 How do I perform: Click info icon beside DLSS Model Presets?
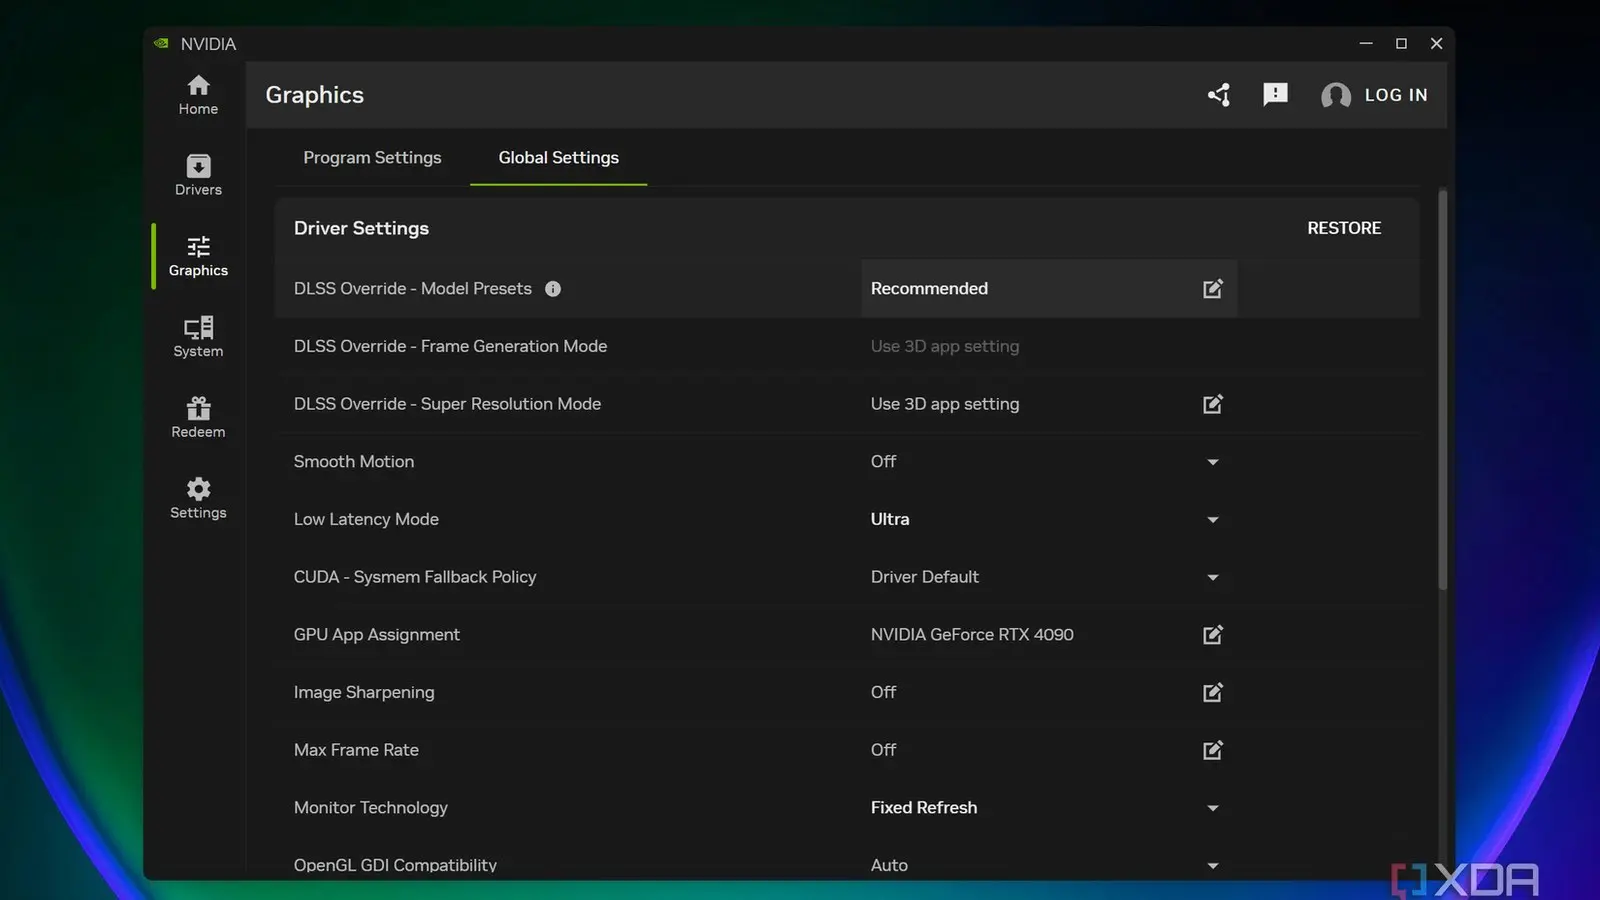point(553,289)
